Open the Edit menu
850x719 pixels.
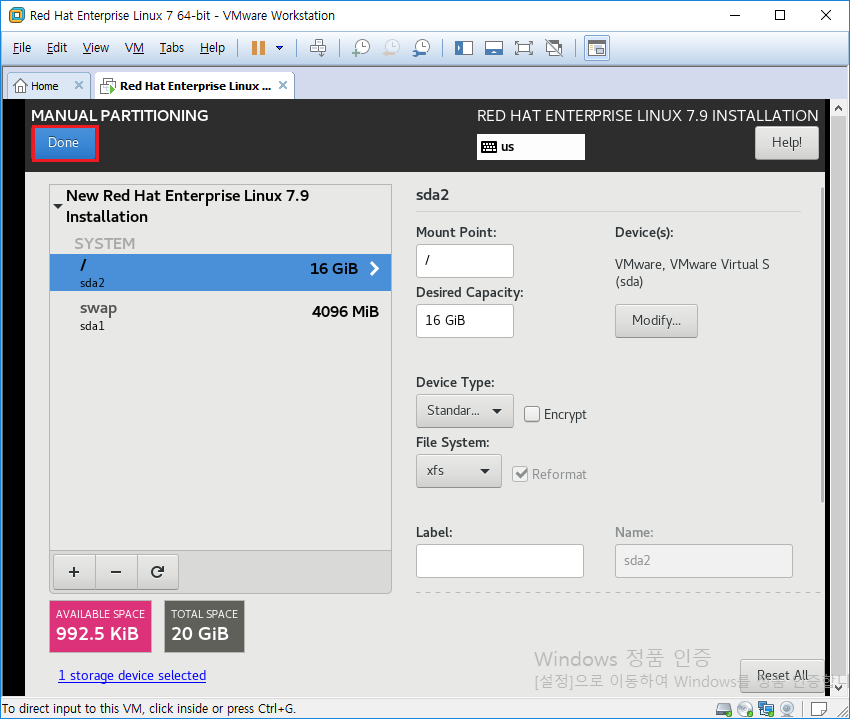point(57,48)
